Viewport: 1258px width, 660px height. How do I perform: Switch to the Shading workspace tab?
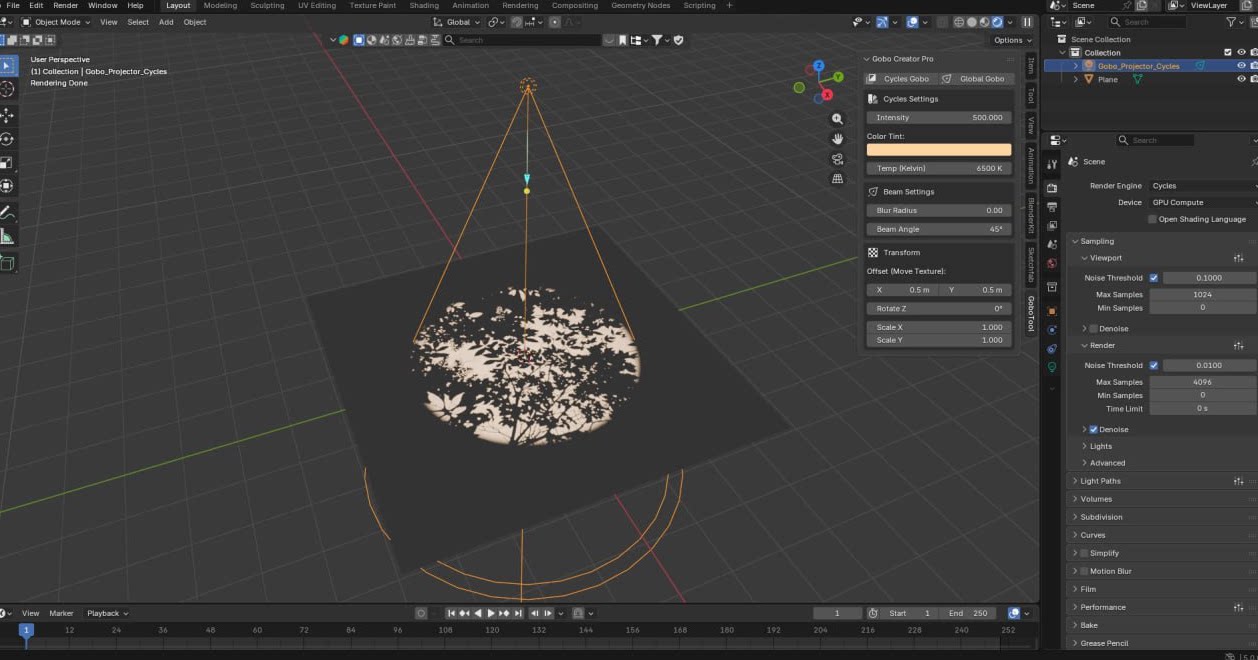(x=423, y=6)
